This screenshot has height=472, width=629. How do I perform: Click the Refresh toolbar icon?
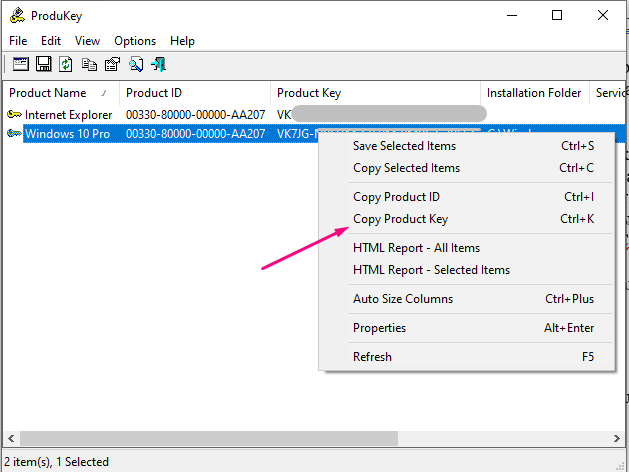[66, 64]
